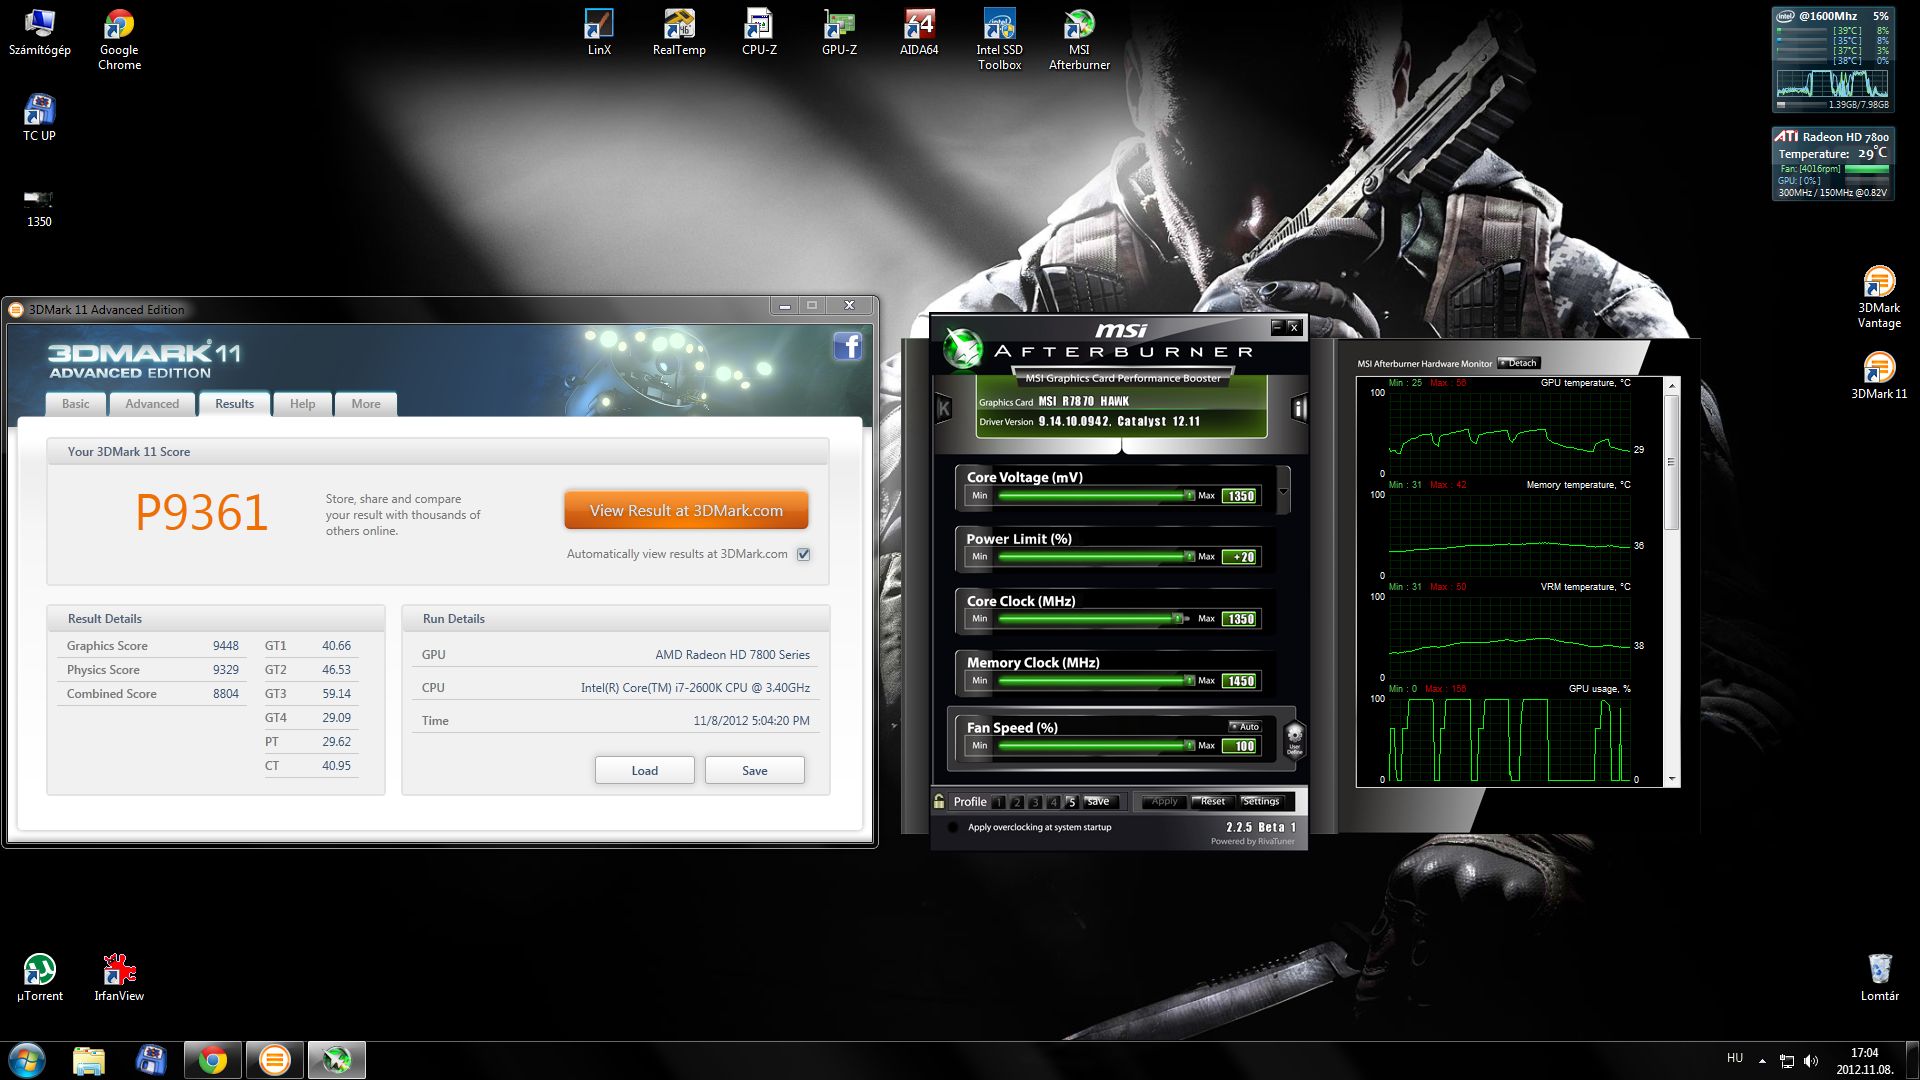The image size is (1920, 1080).
Task: Click the save disk taskbar icon
Action: click(151, 1060)
